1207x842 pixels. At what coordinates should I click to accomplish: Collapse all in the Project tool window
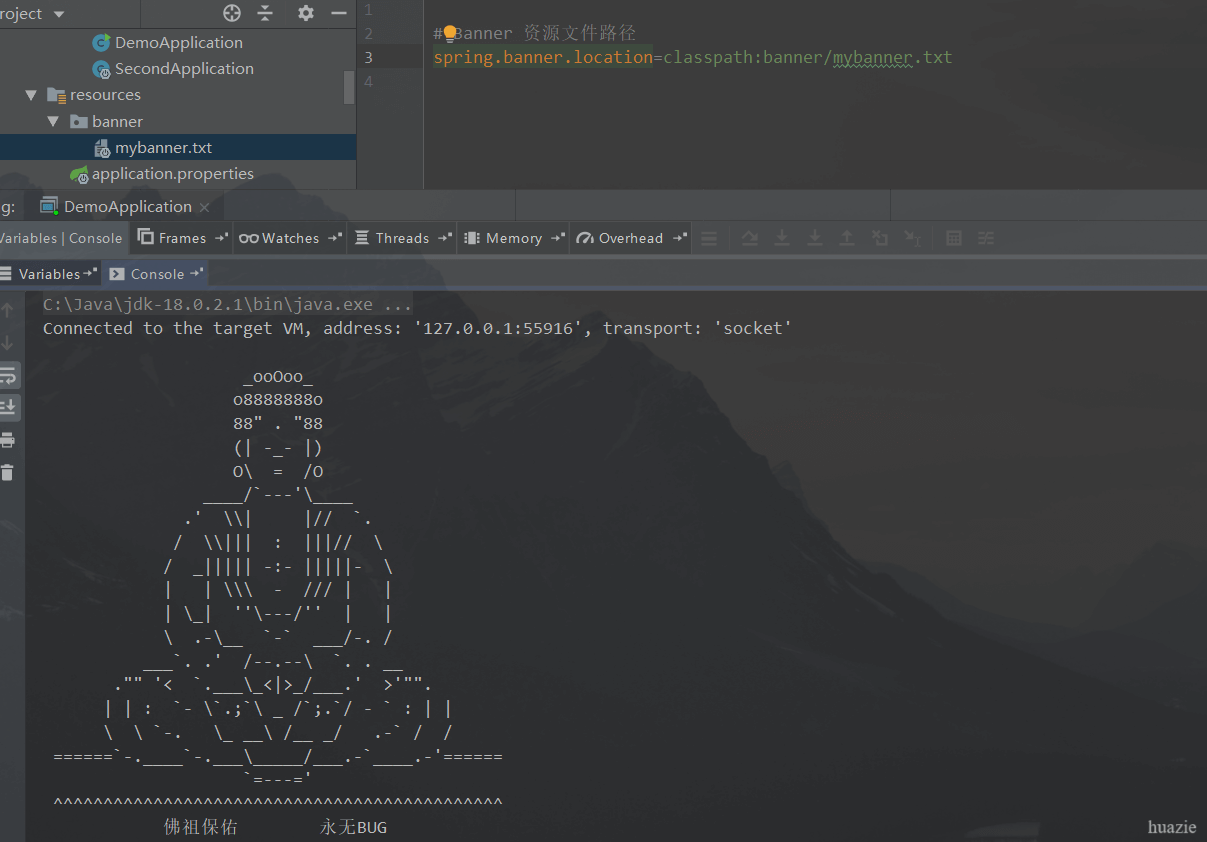point(265,13)
